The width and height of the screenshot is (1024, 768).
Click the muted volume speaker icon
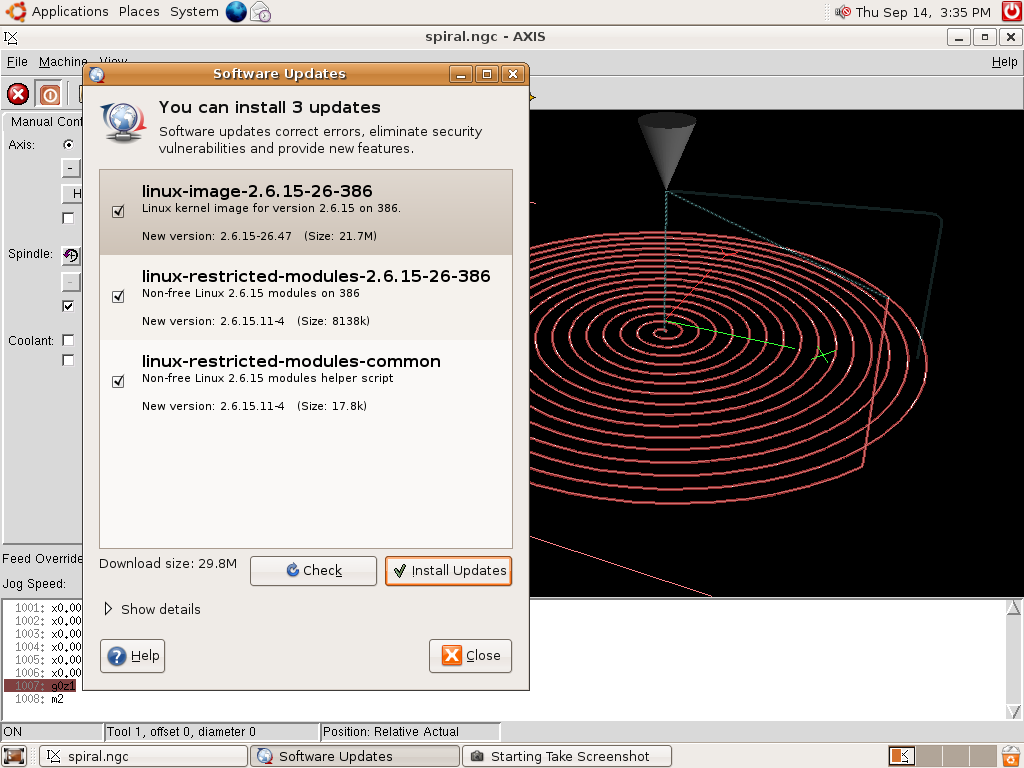[842, 12]
